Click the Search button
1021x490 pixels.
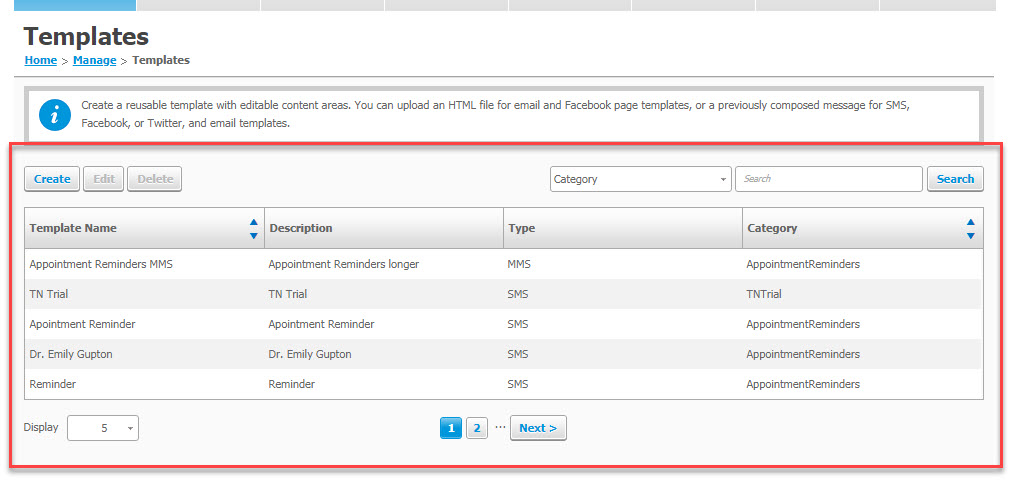[x=955, y=179]
